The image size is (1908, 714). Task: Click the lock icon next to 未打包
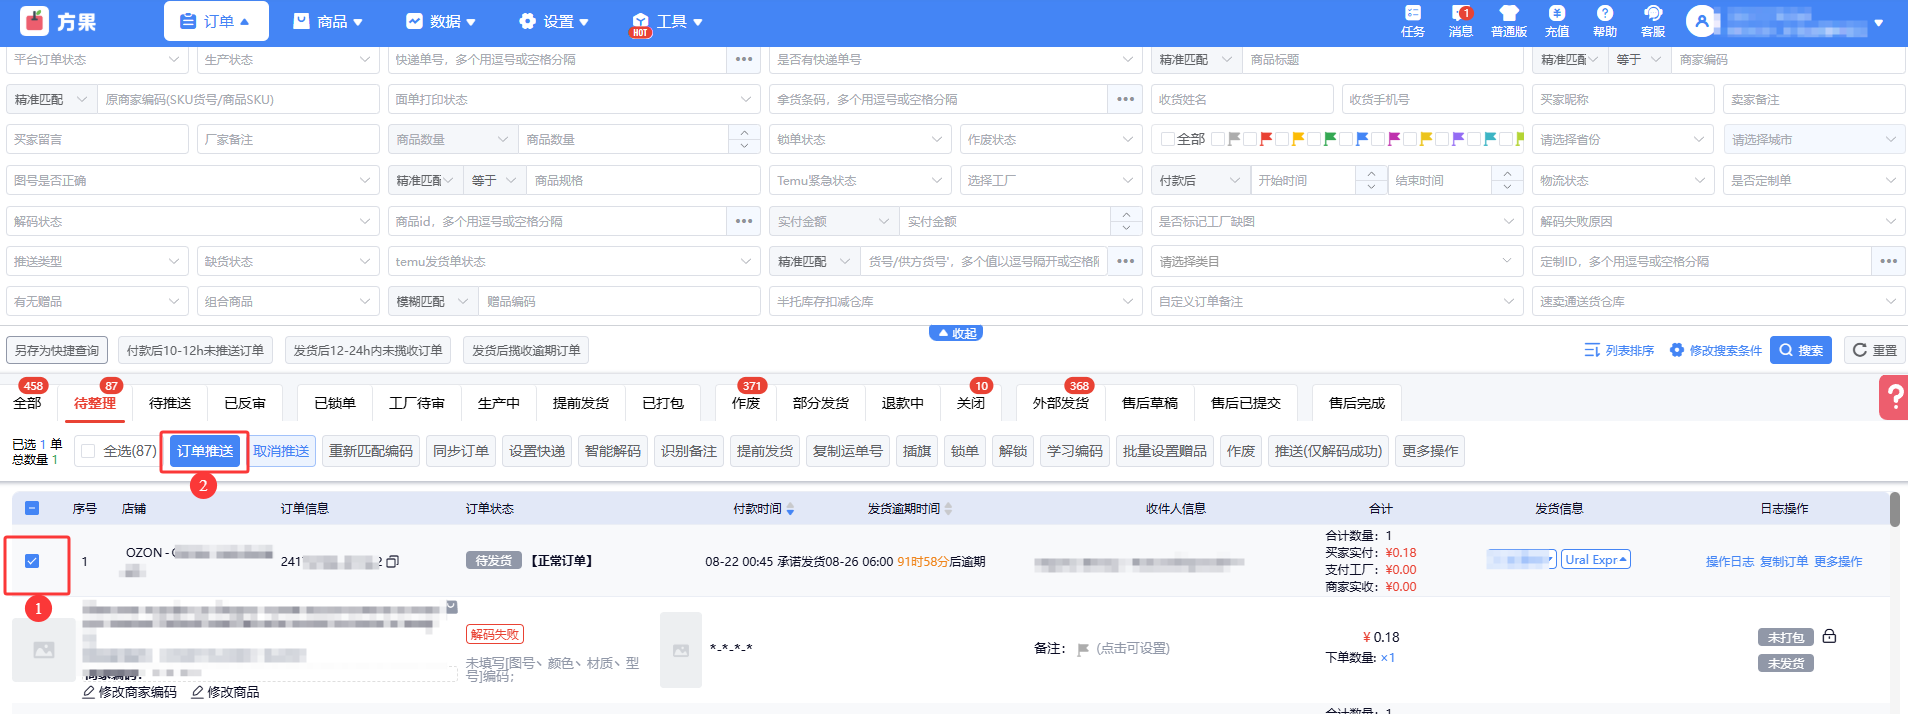tap(1829, 637)
